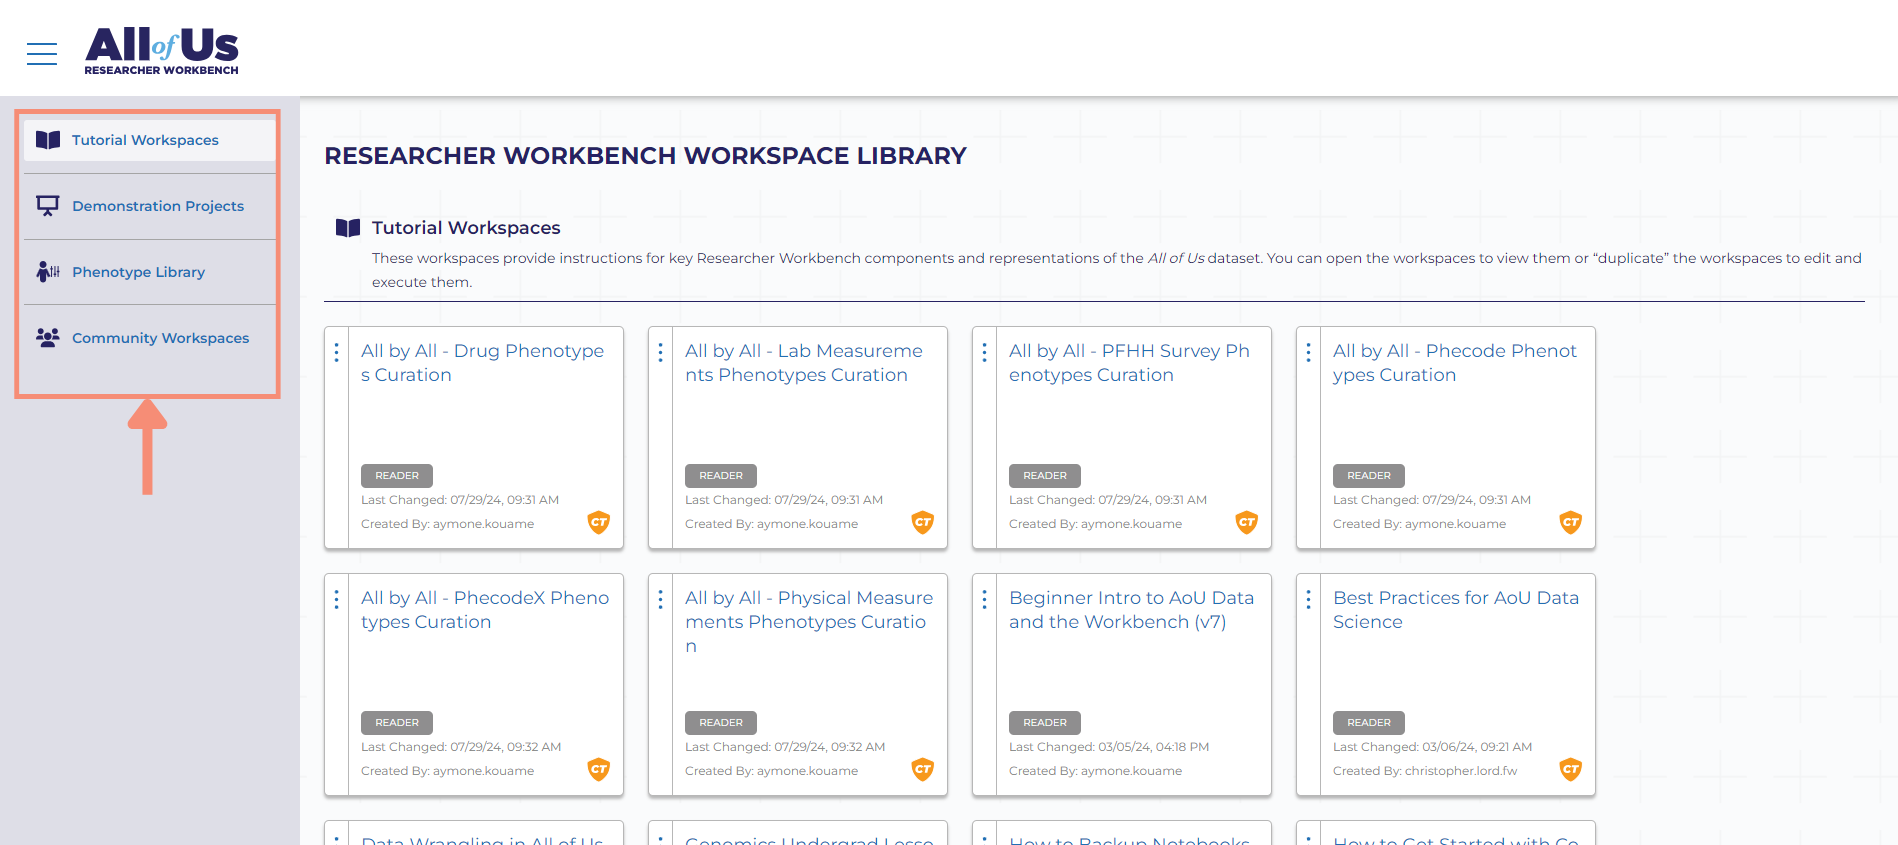This screenshot has width=1898, height=845.
Task: Click CT tier shield on PhecodeX Phenotypes card
Action: tap(599, 769)
